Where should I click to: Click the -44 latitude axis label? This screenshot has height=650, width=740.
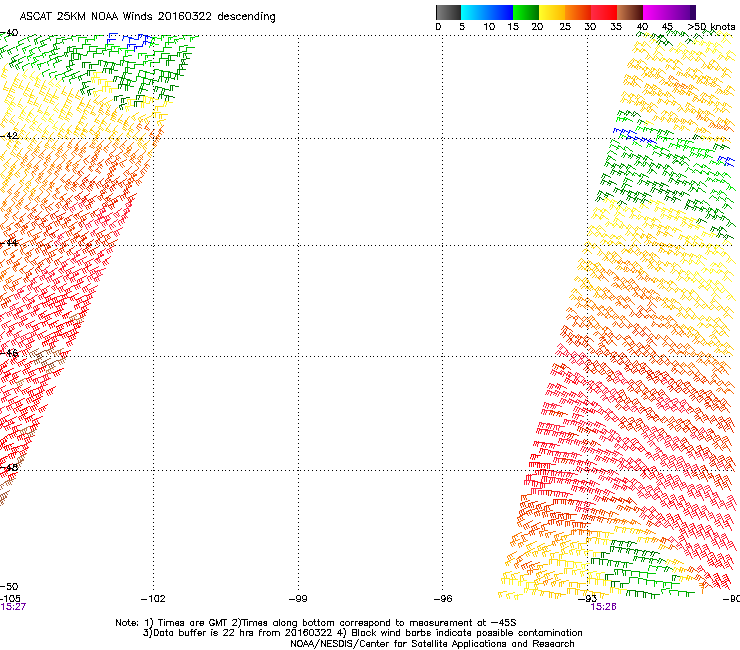tap(9, 243)
